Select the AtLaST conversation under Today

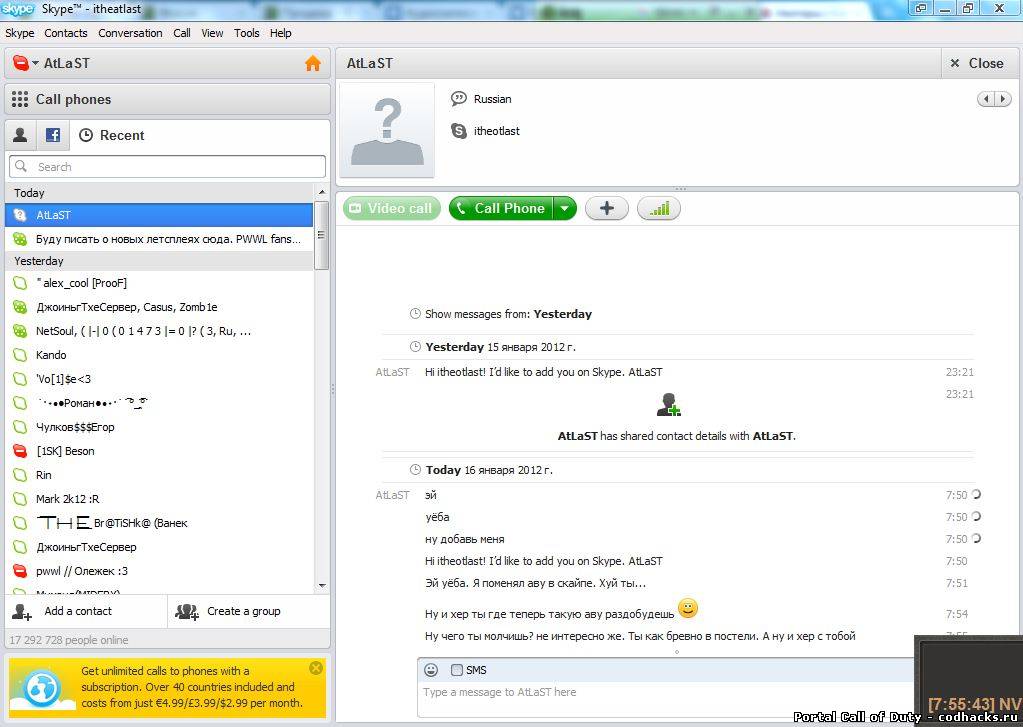pos(159,215)
